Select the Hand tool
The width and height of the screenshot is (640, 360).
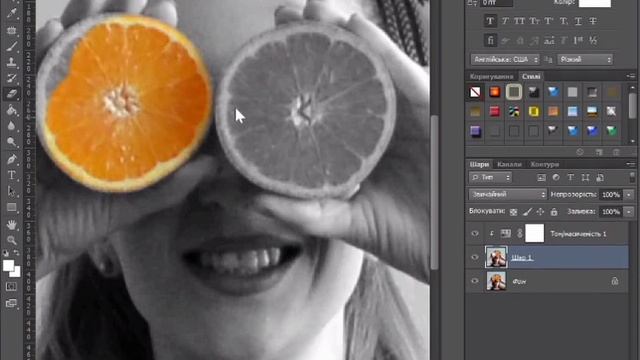point(11,224)
